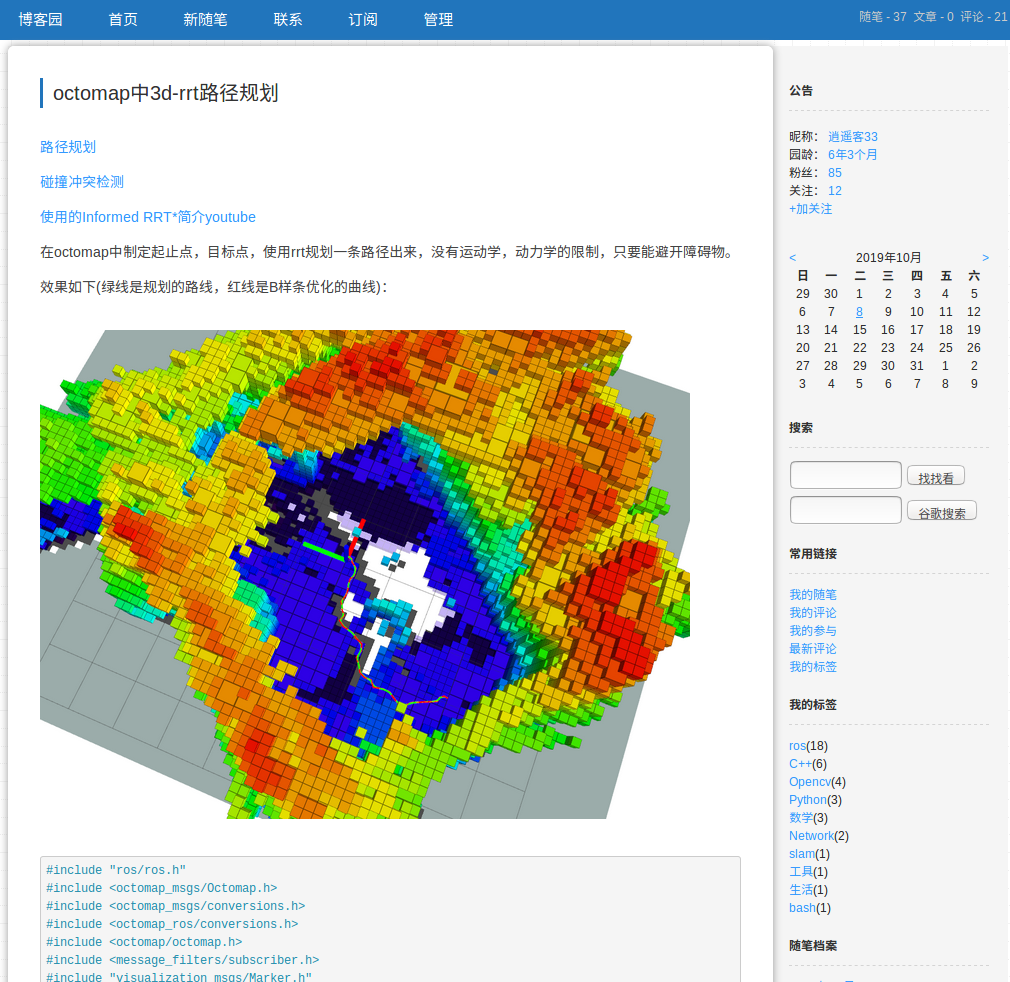Viewport: 1010px width, 982px height.
Task: Navigate to previous month in calendar
Action: coord(793,257)
